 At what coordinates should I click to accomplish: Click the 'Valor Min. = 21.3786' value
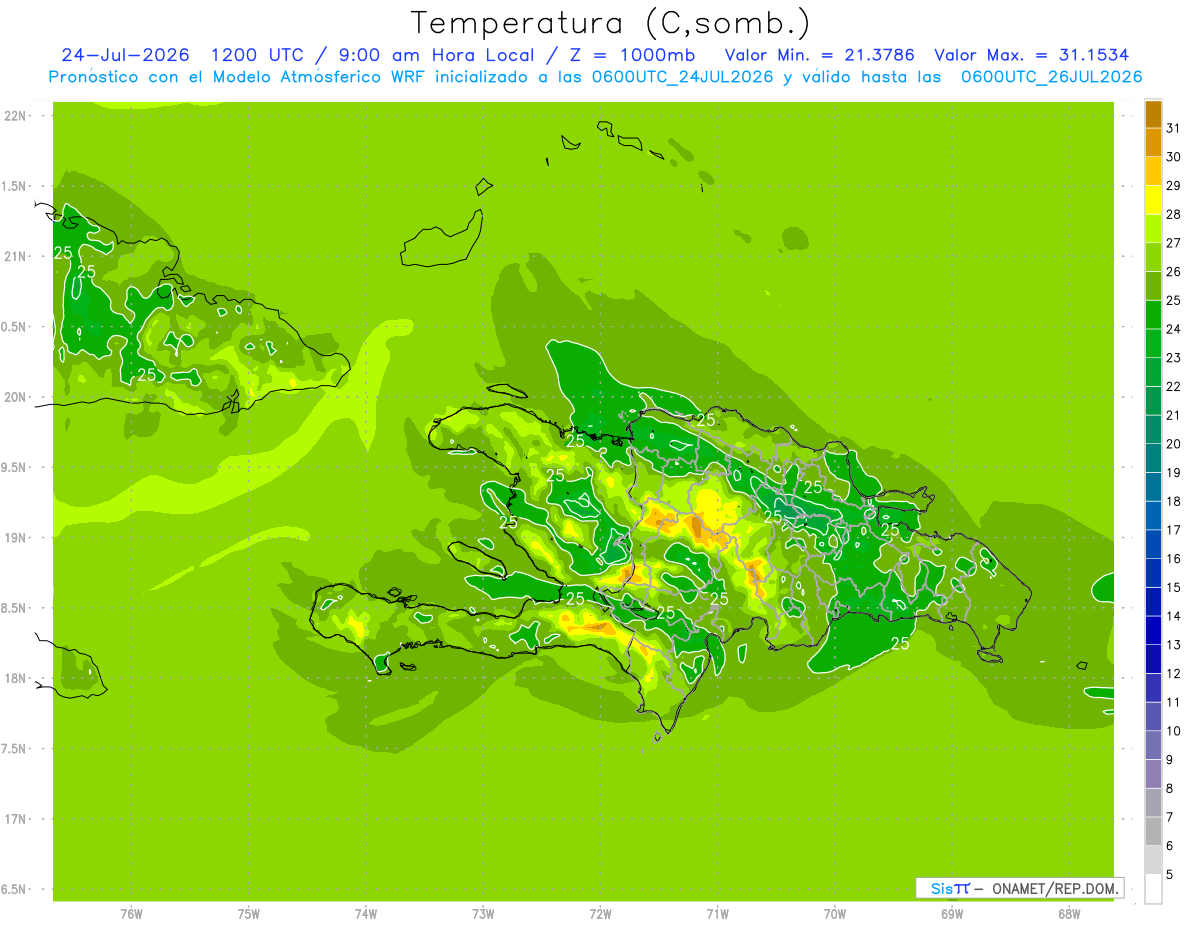coord(819,55)
